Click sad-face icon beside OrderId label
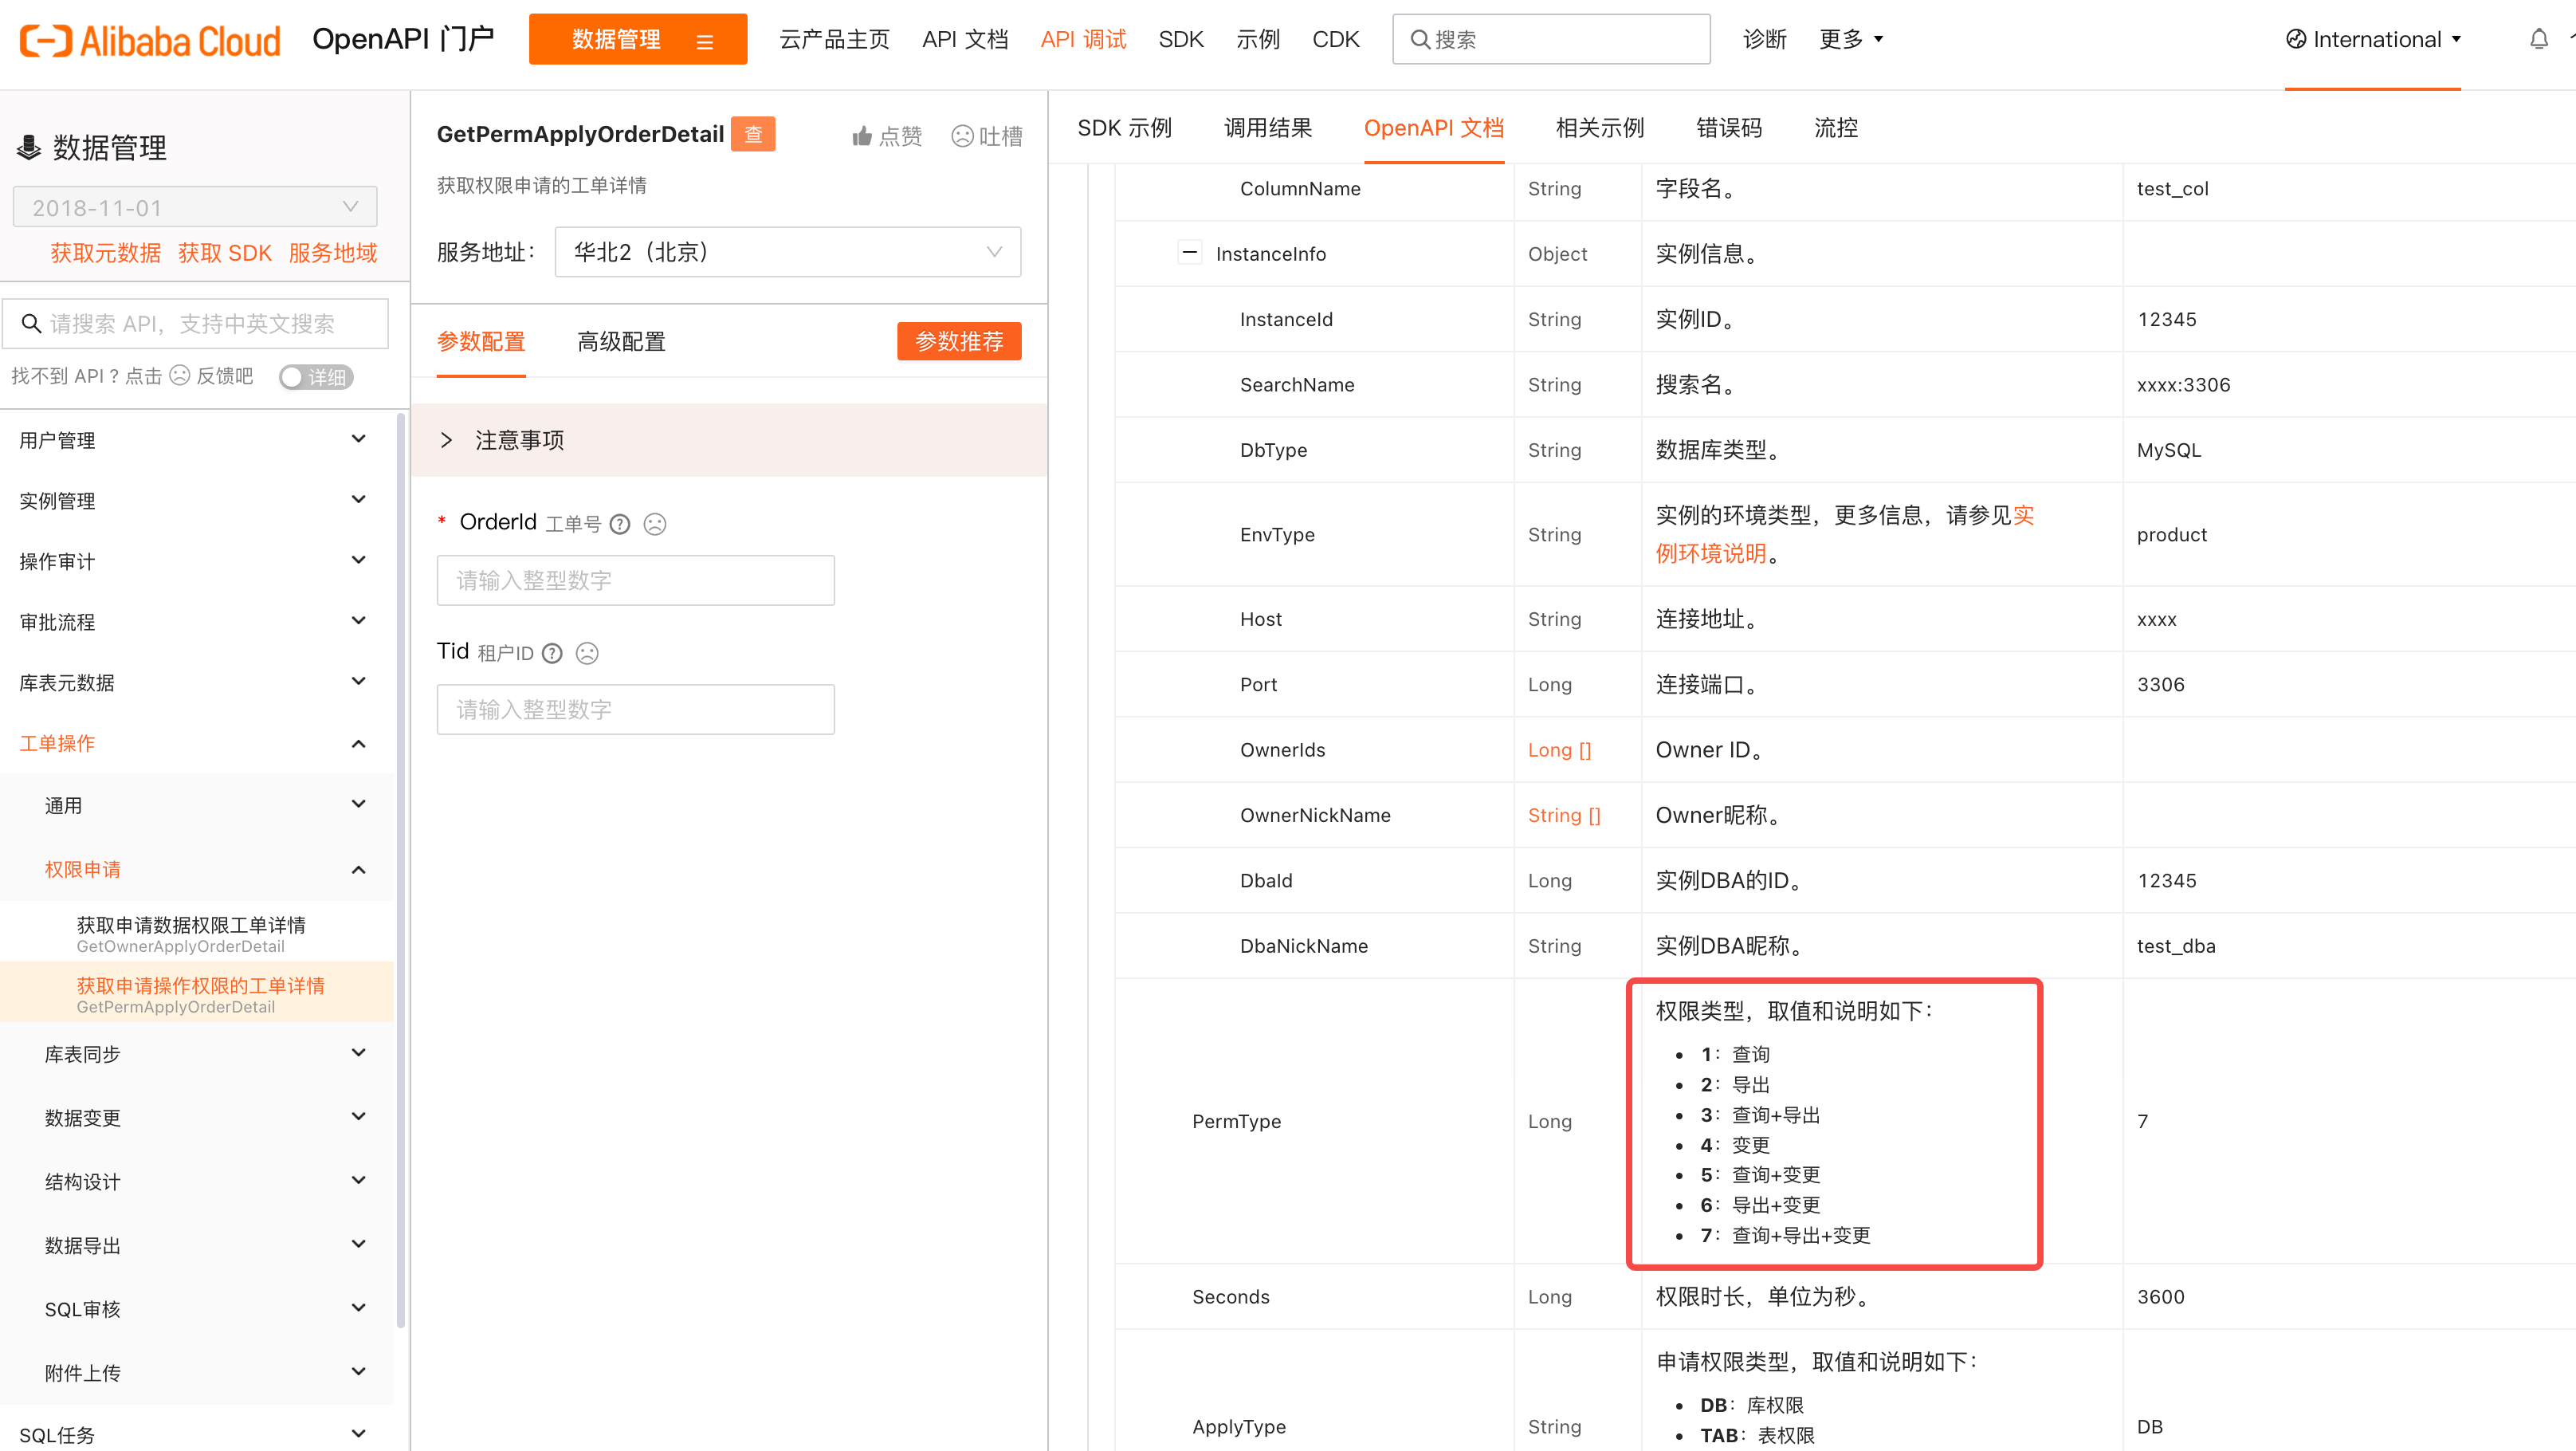Viewport: 2576px width, 1451px height. click(655, 524)
